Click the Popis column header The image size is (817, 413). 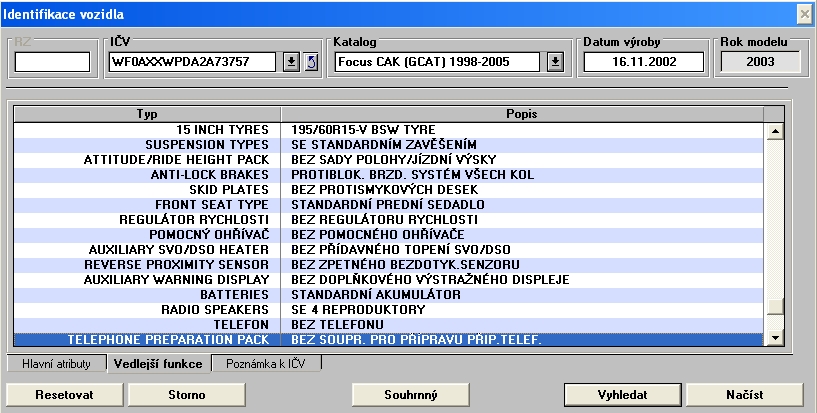click(523, 114)
